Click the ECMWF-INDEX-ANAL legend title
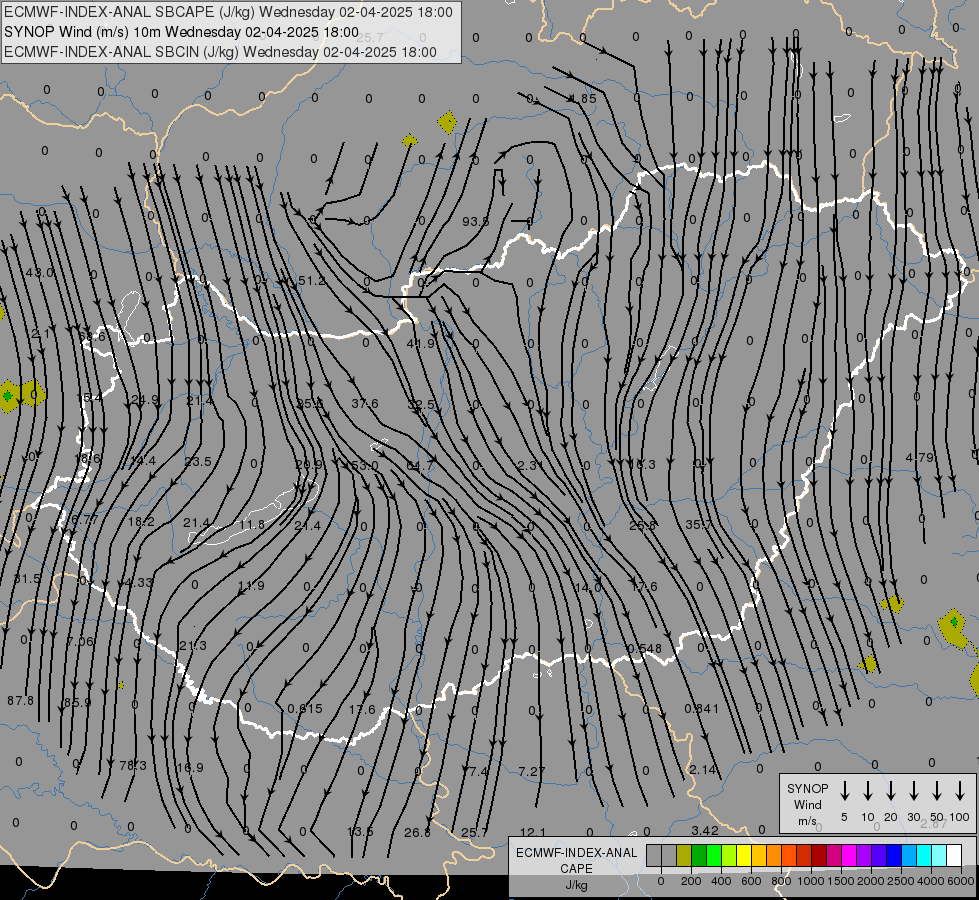 (x=576, y=853)
